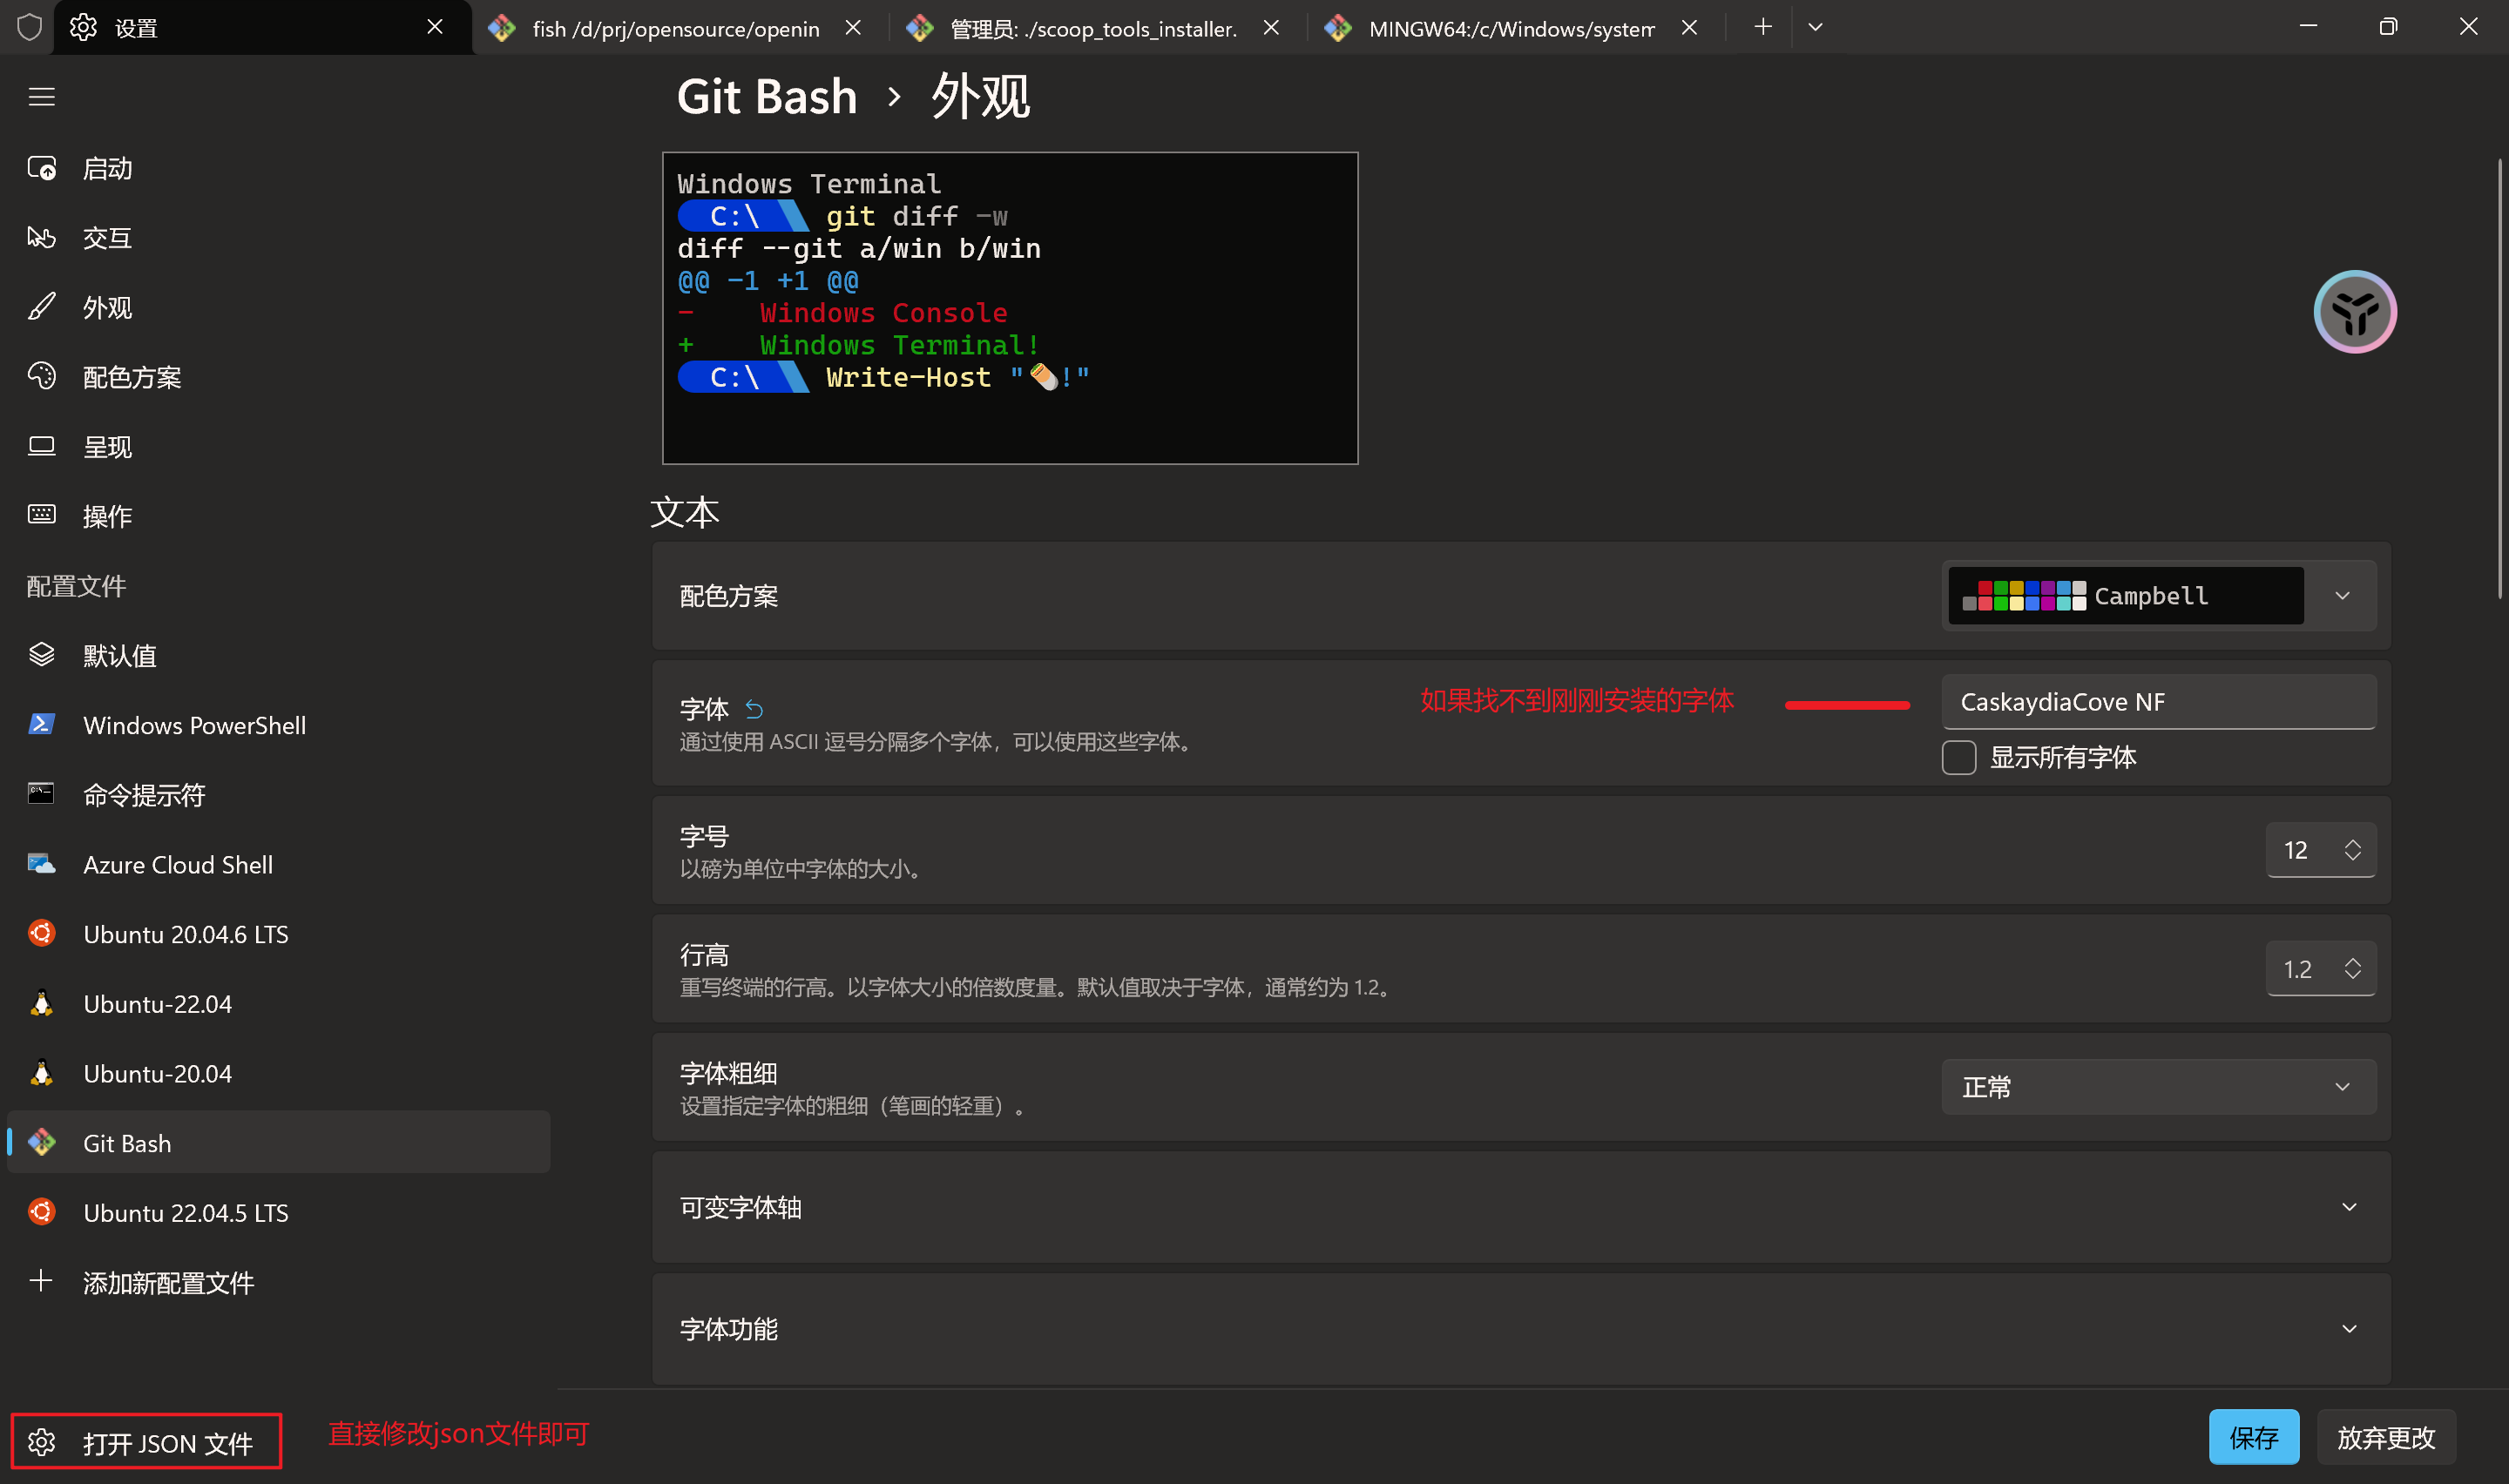Open the 配色方案 color schemes page
Viewport: 2509px width, 1484px height.
pyautogui.click(x=279, y=377)
